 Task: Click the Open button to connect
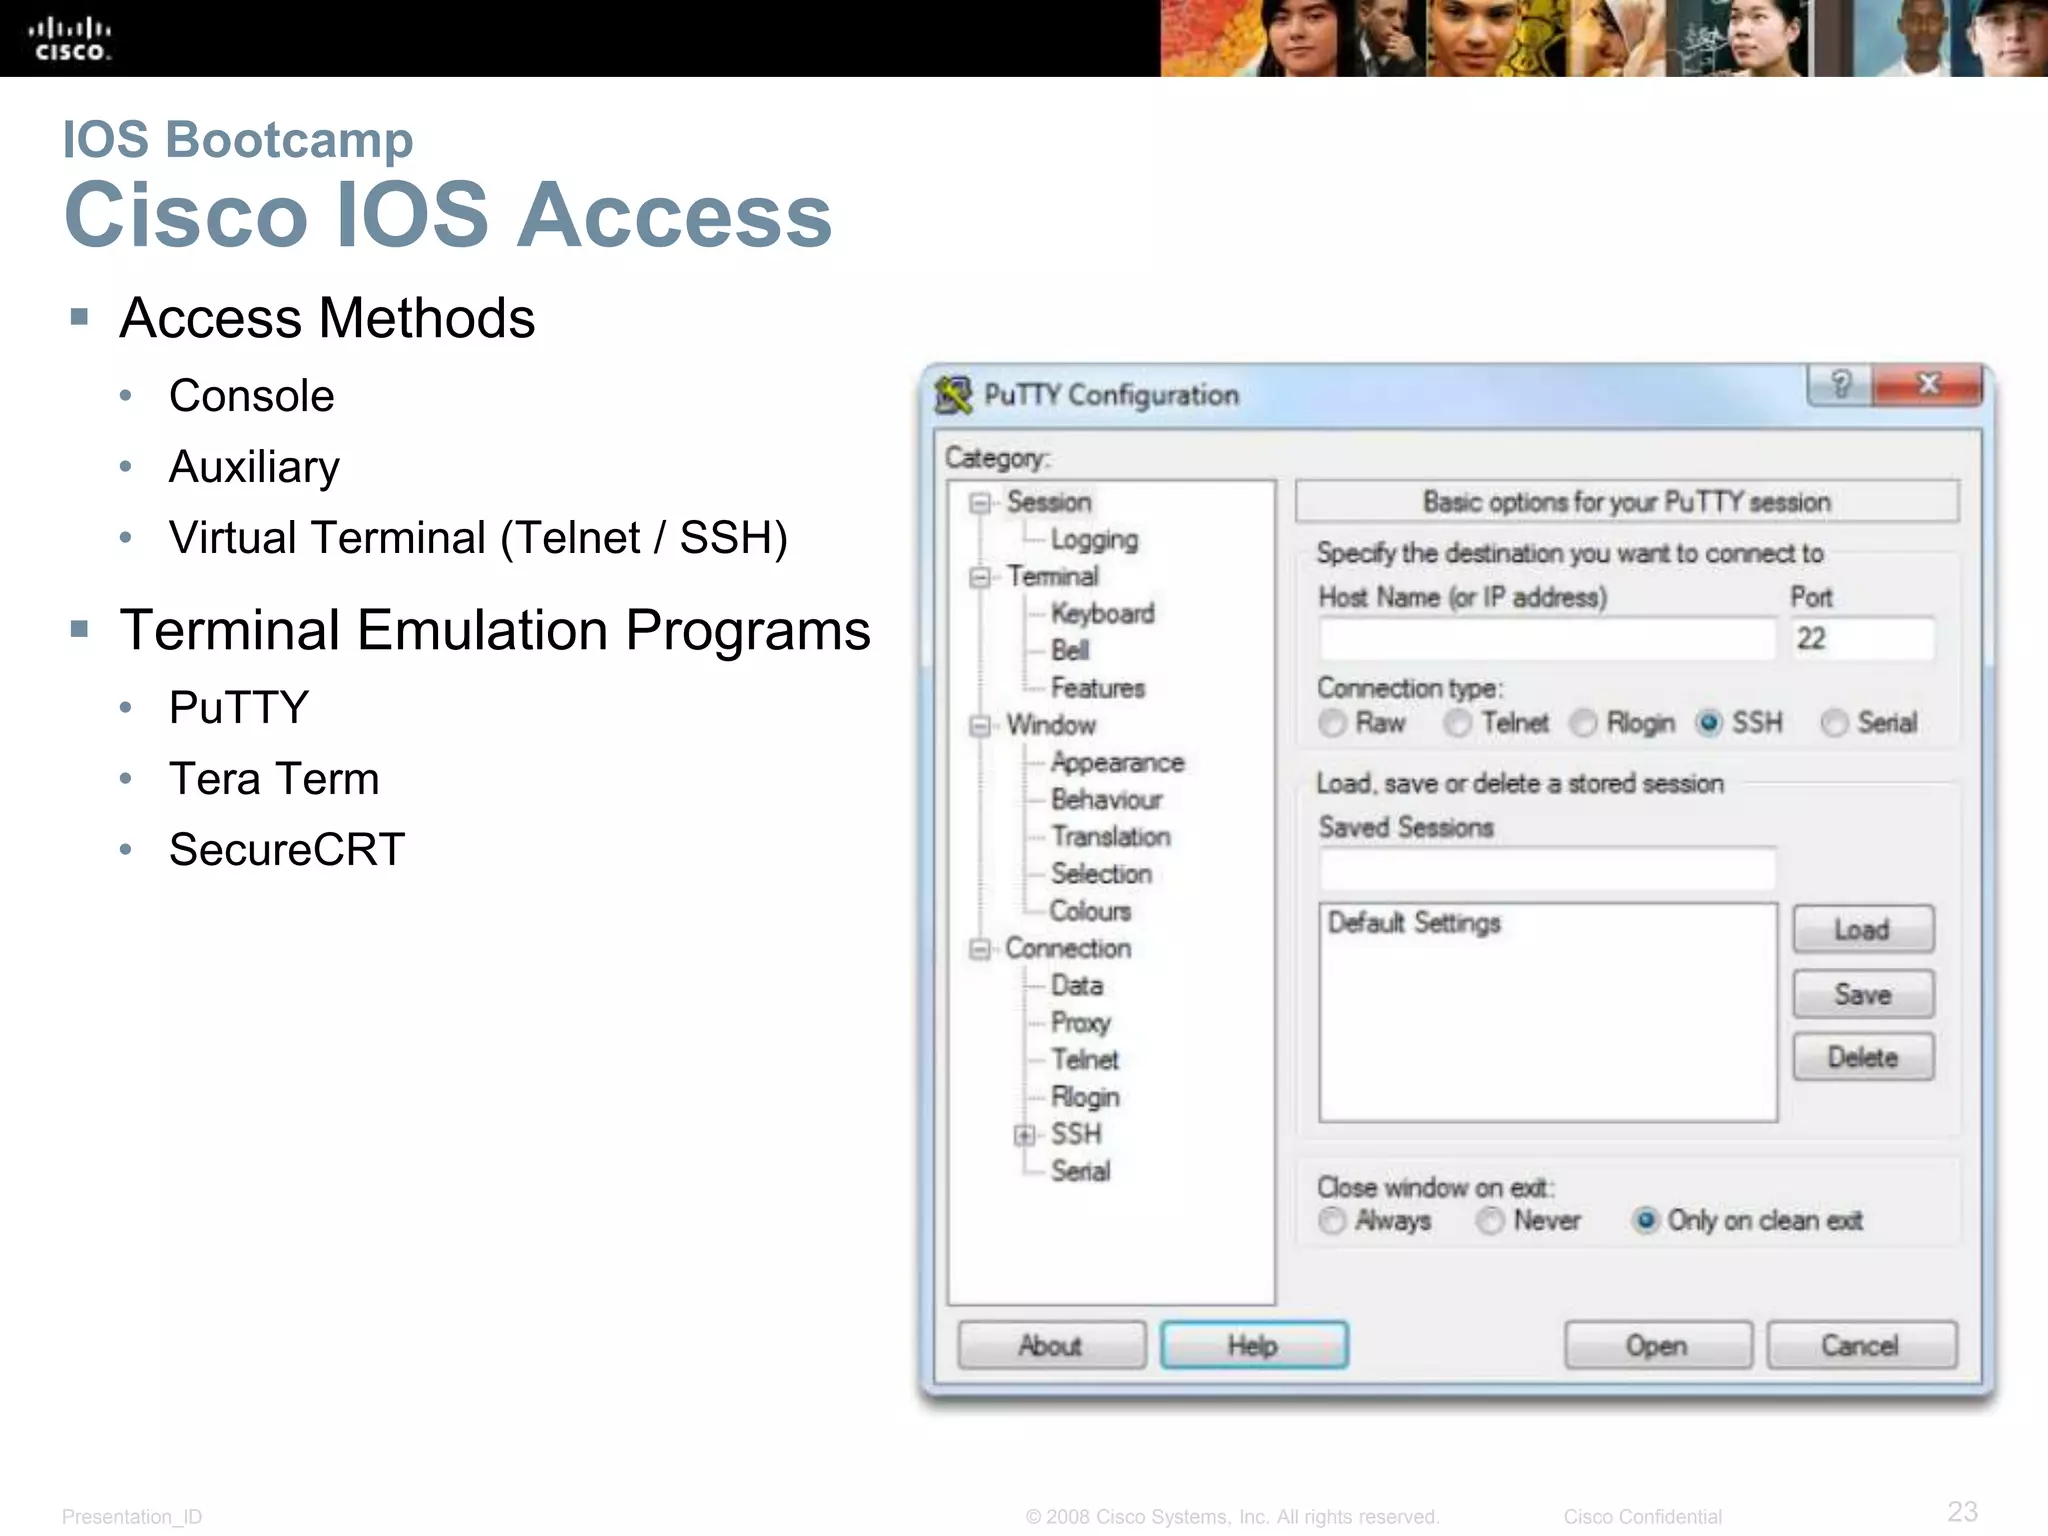click(1658, 1345)
